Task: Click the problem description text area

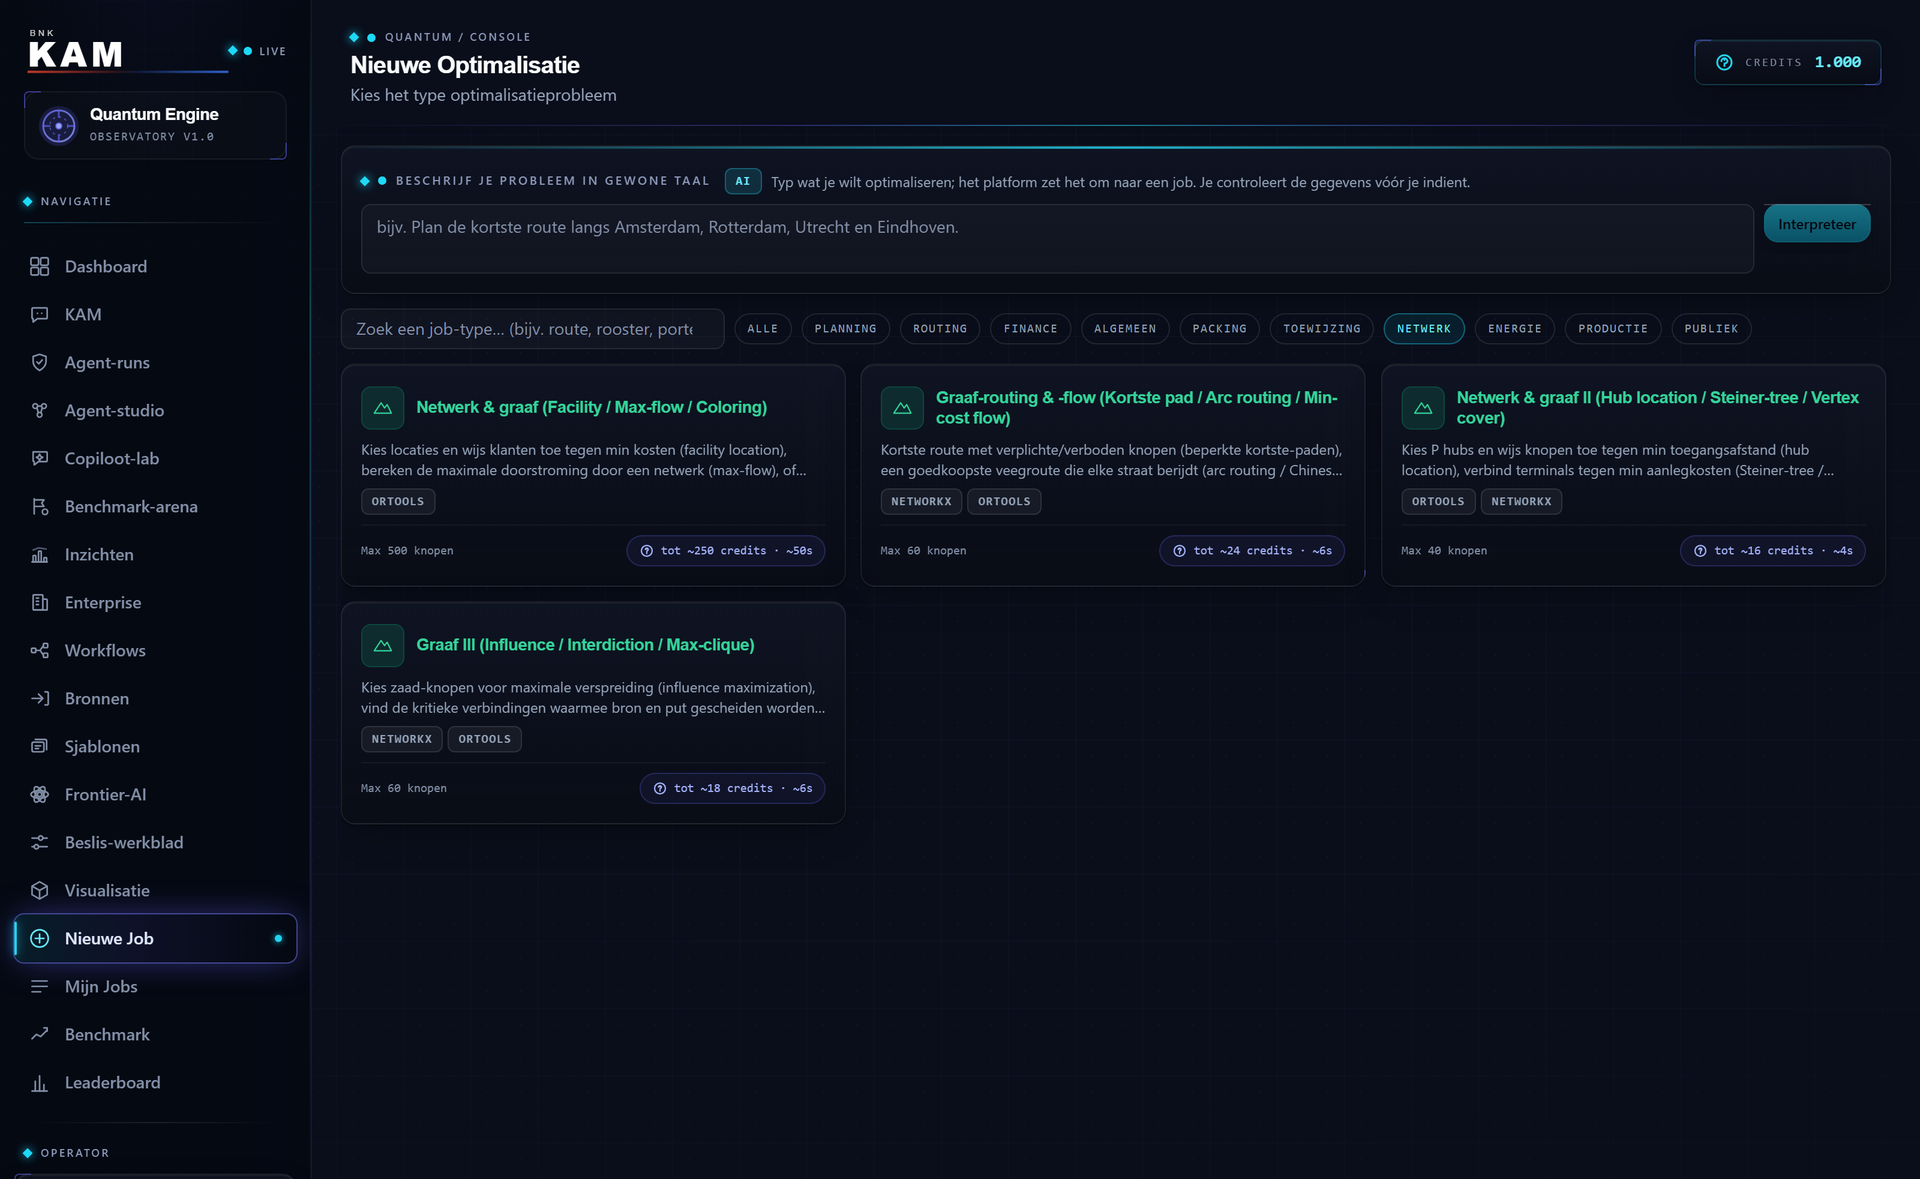Action: click(1057, 239)
